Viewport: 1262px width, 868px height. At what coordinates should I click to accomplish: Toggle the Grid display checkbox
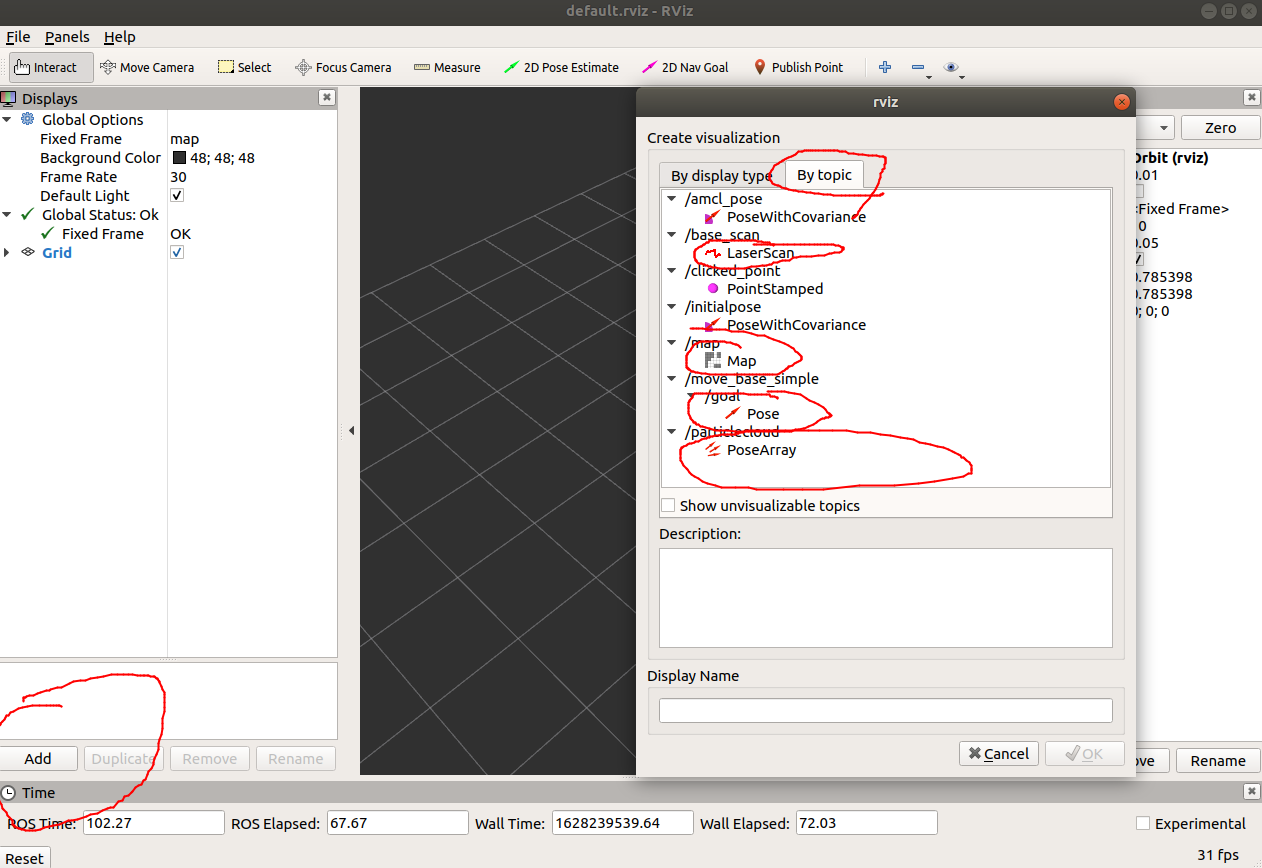pos(177,252)
